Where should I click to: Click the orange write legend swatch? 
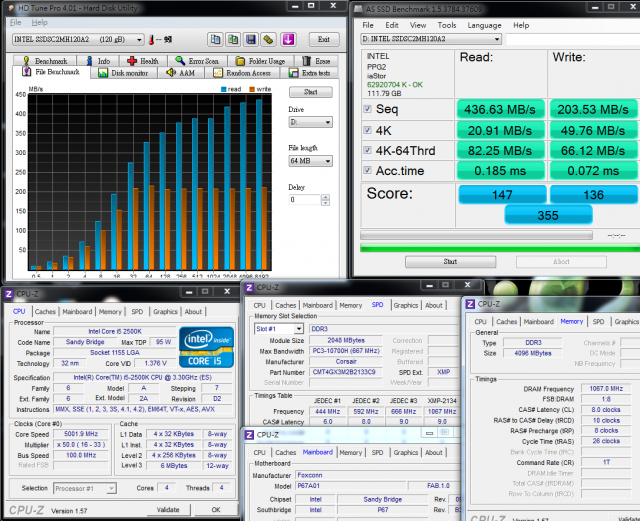click(x=252, y=89)
